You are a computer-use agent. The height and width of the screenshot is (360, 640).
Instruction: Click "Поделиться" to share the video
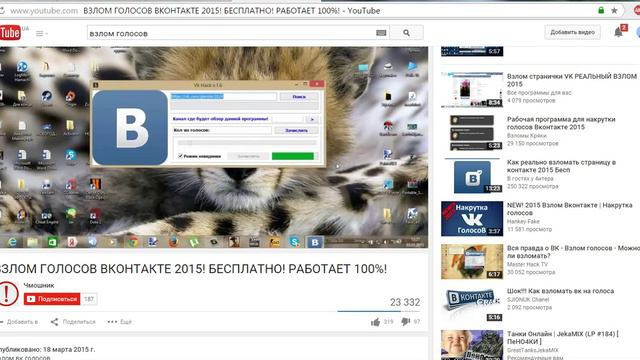pos(73,322)
